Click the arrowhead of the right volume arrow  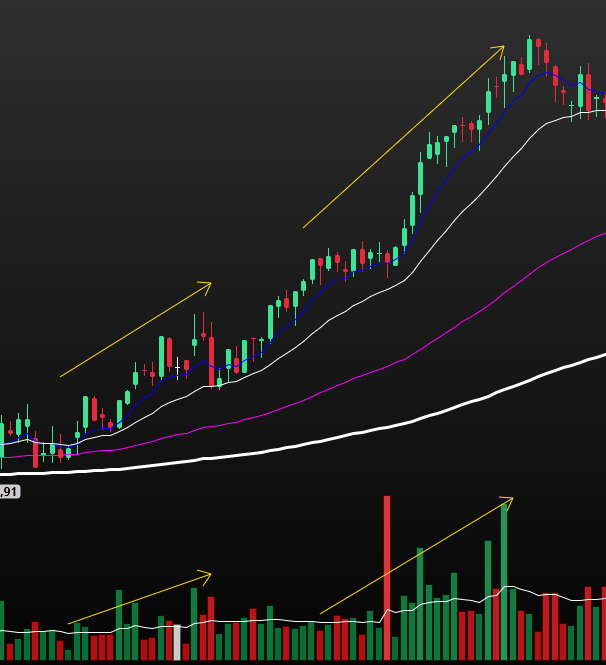tap(510, 499)
